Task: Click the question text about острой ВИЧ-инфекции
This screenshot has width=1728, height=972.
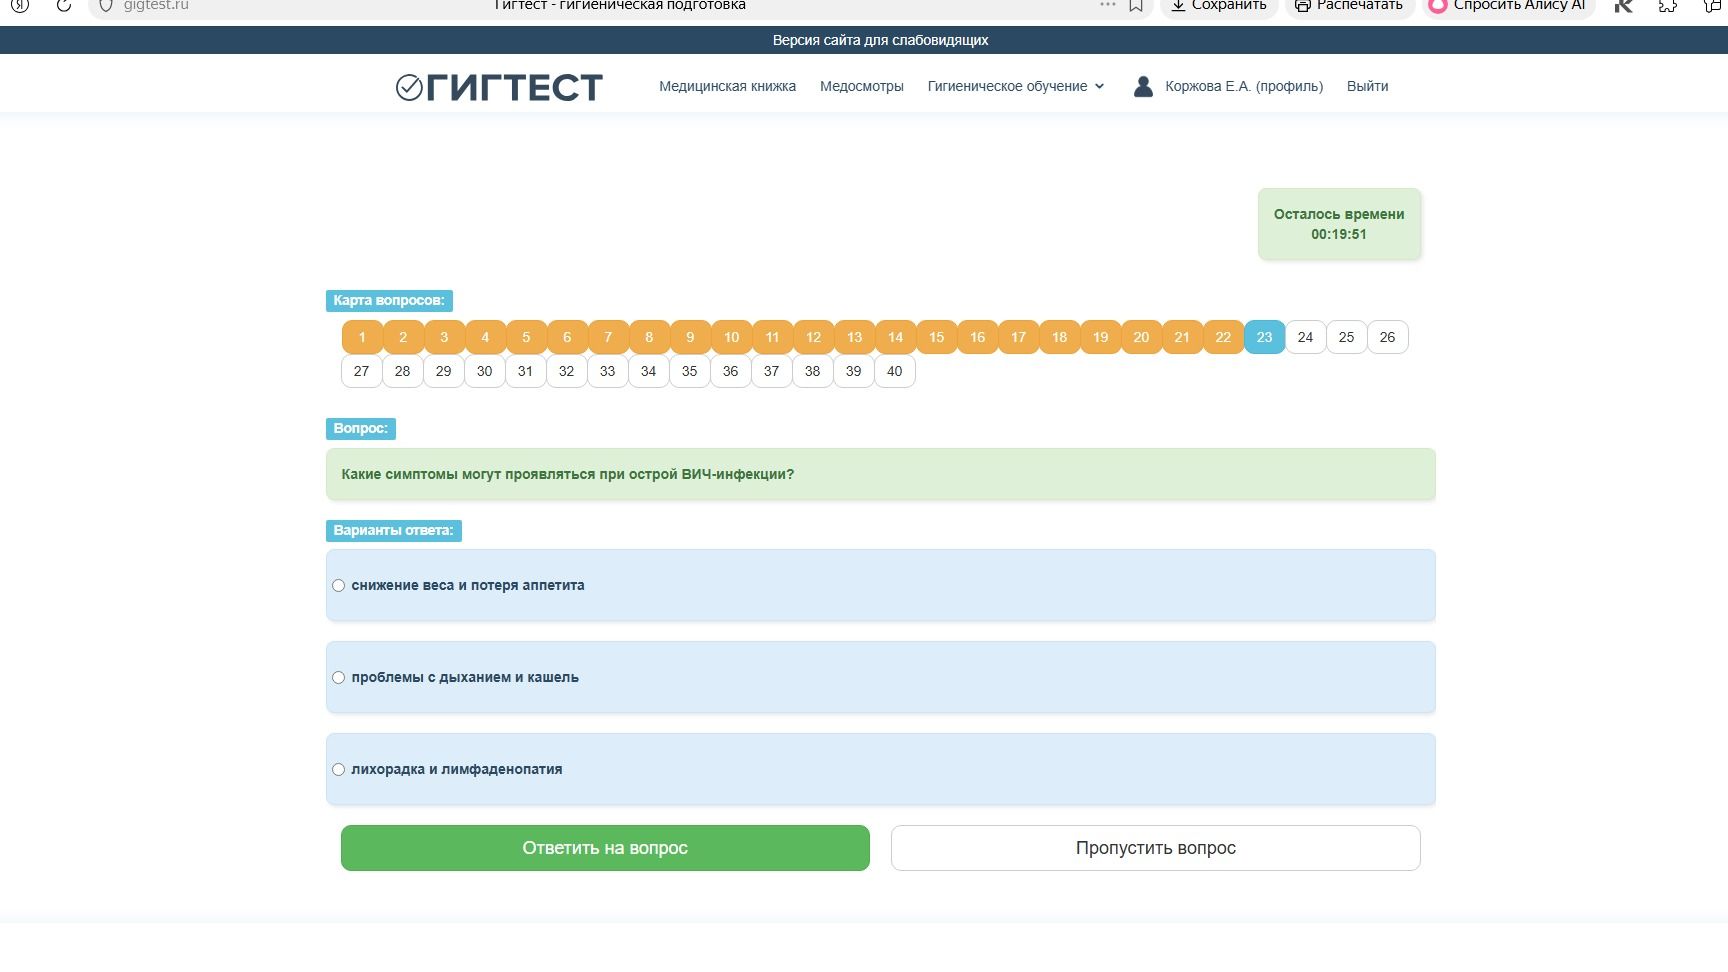Action: pos(567,474)
